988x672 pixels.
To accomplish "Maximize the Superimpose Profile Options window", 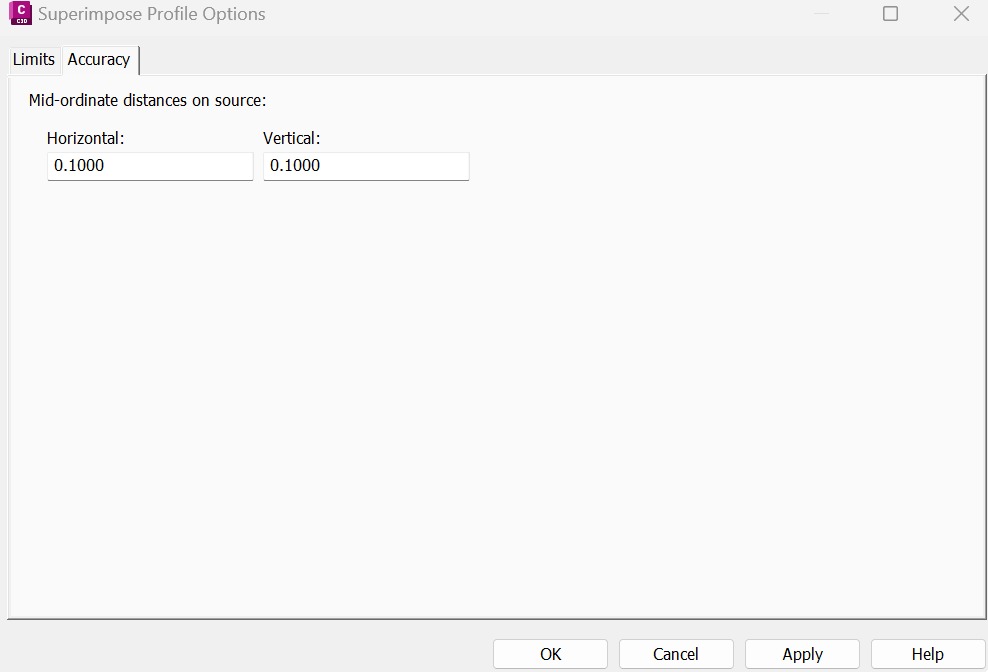I will pos(890,14).
